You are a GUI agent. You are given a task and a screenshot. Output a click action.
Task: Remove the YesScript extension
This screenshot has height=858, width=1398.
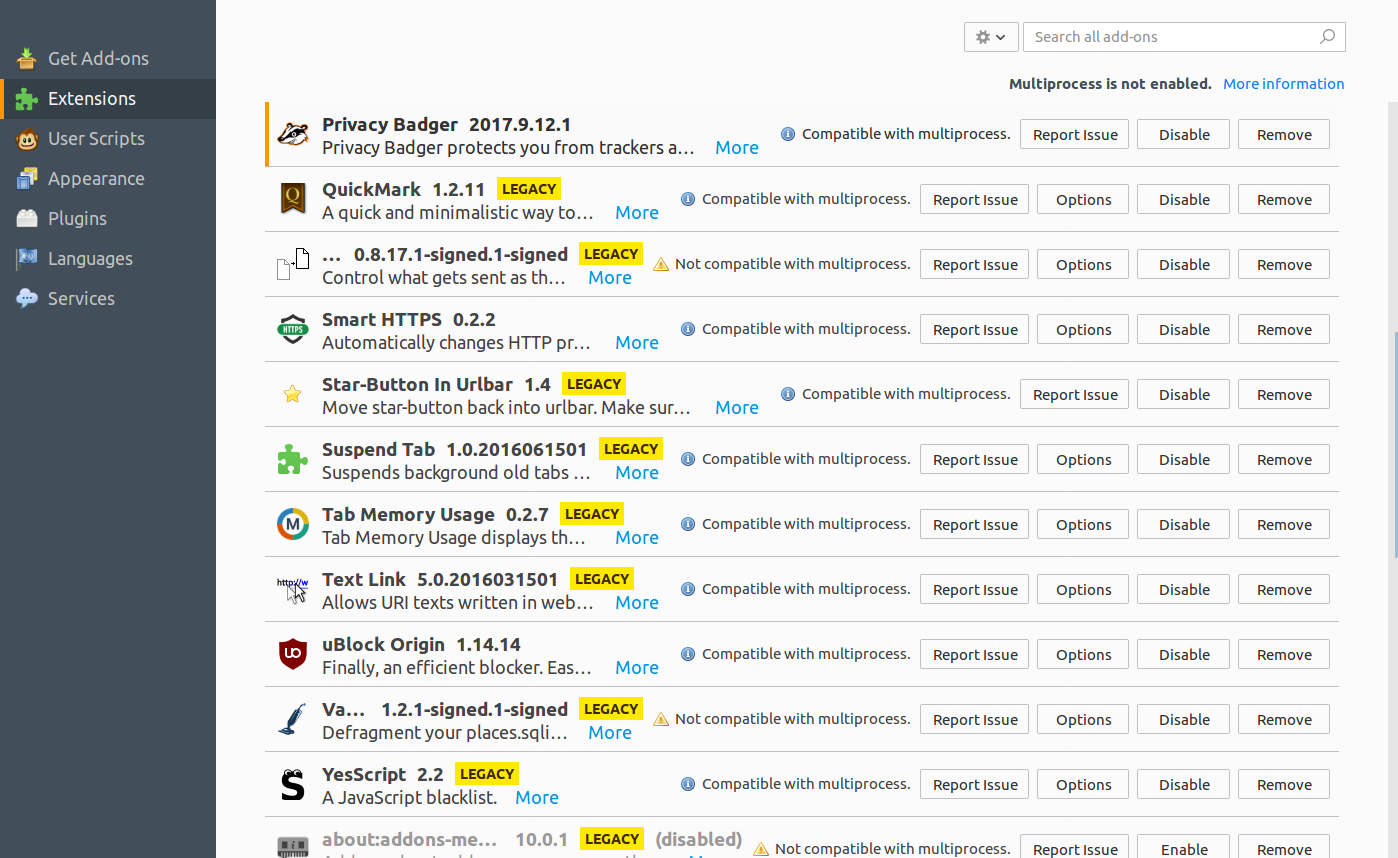tap(1284, 785)
